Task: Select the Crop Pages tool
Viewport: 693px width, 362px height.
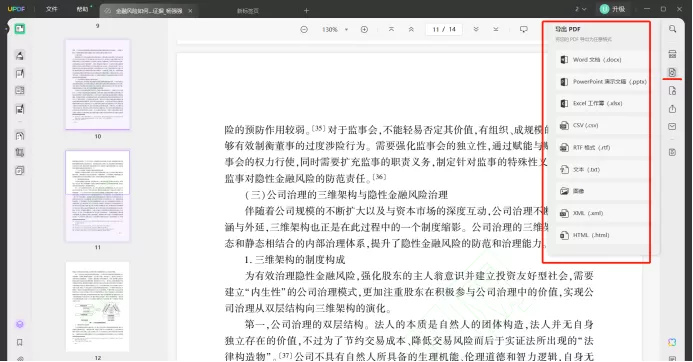Action: point(19,153)
